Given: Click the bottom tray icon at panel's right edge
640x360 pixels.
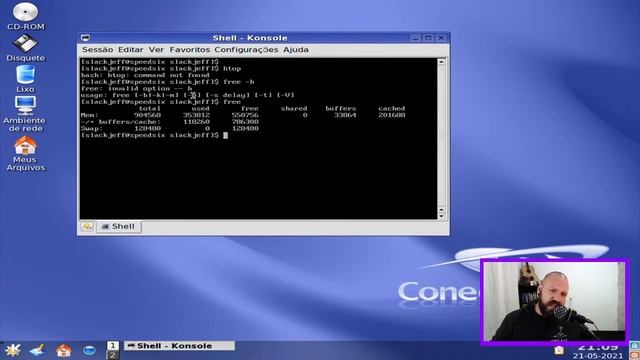Looking at the screenshot, I should click(x=635, y=356).
